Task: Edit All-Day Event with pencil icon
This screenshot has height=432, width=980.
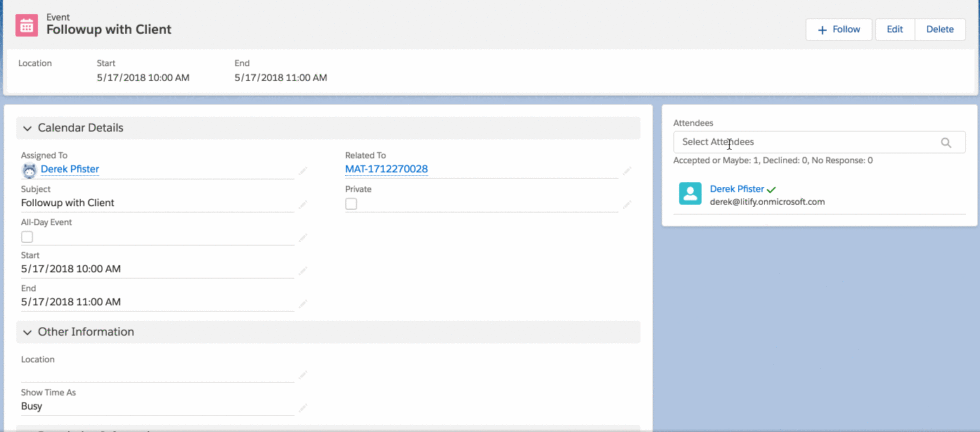Action: [302, 237]
